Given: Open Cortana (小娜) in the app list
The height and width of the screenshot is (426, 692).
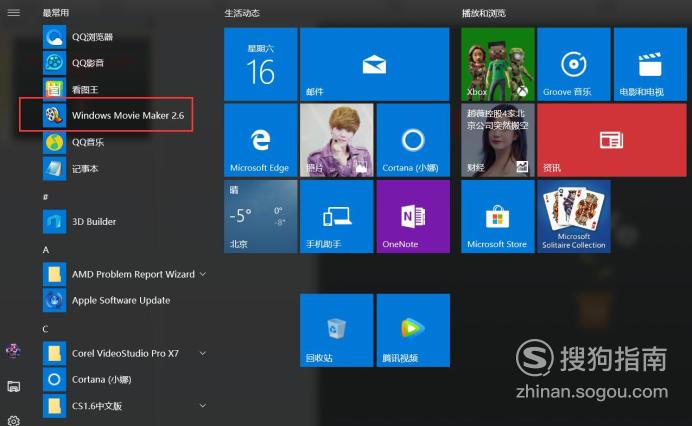Looking at the screenshot, I should [87, 380].
